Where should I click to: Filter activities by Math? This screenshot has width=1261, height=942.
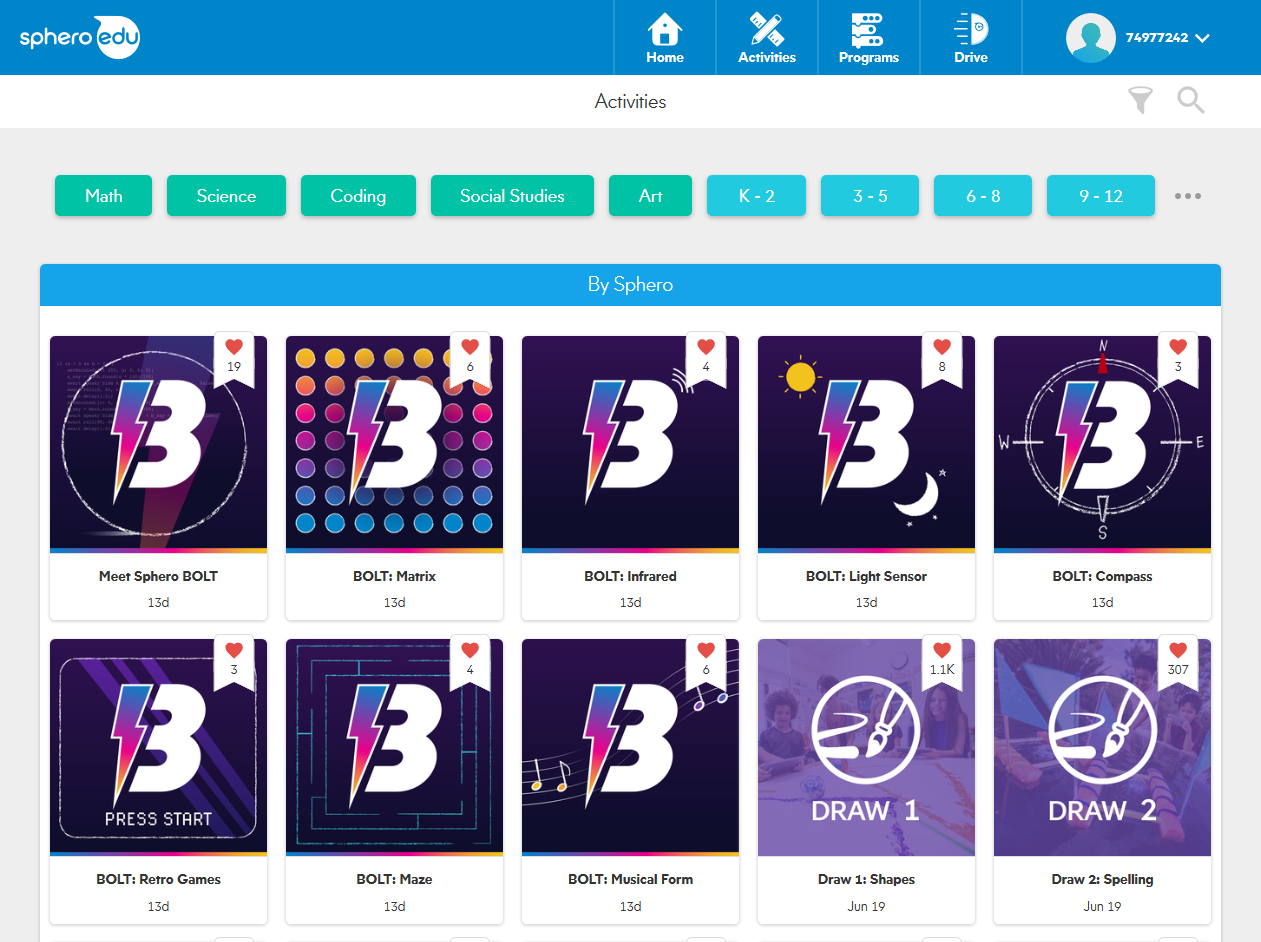pyautogui.click(x=103, y=196)
